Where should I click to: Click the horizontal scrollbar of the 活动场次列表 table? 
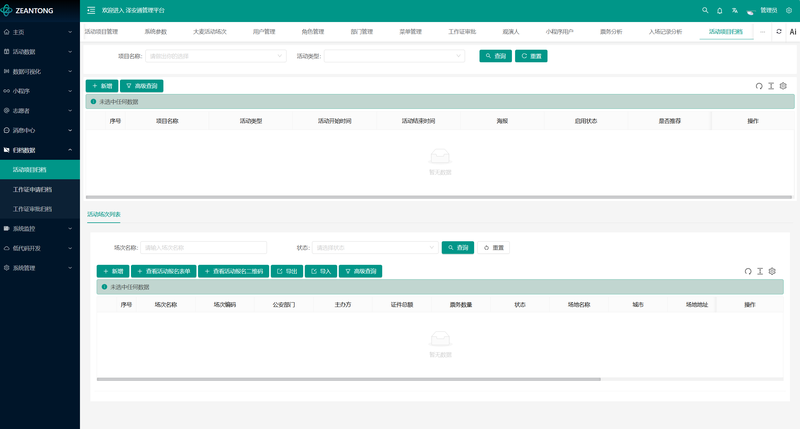click(348, 379)
